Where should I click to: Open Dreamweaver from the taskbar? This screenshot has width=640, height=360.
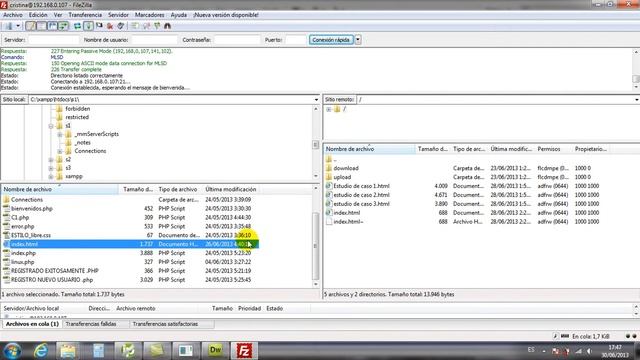[x=215, y=351]
